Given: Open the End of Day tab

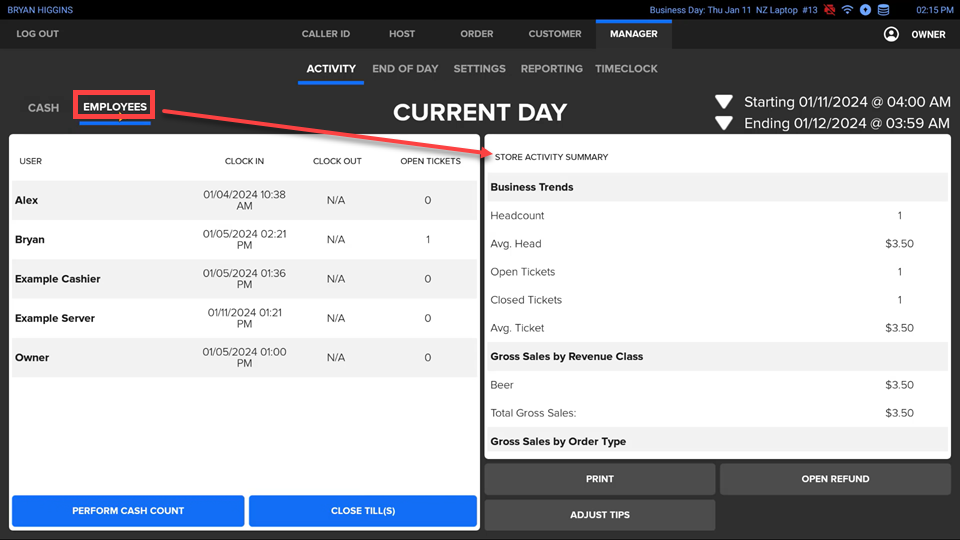Looking at the screenshot, I should pyautogui.click(x=405, y=69).
